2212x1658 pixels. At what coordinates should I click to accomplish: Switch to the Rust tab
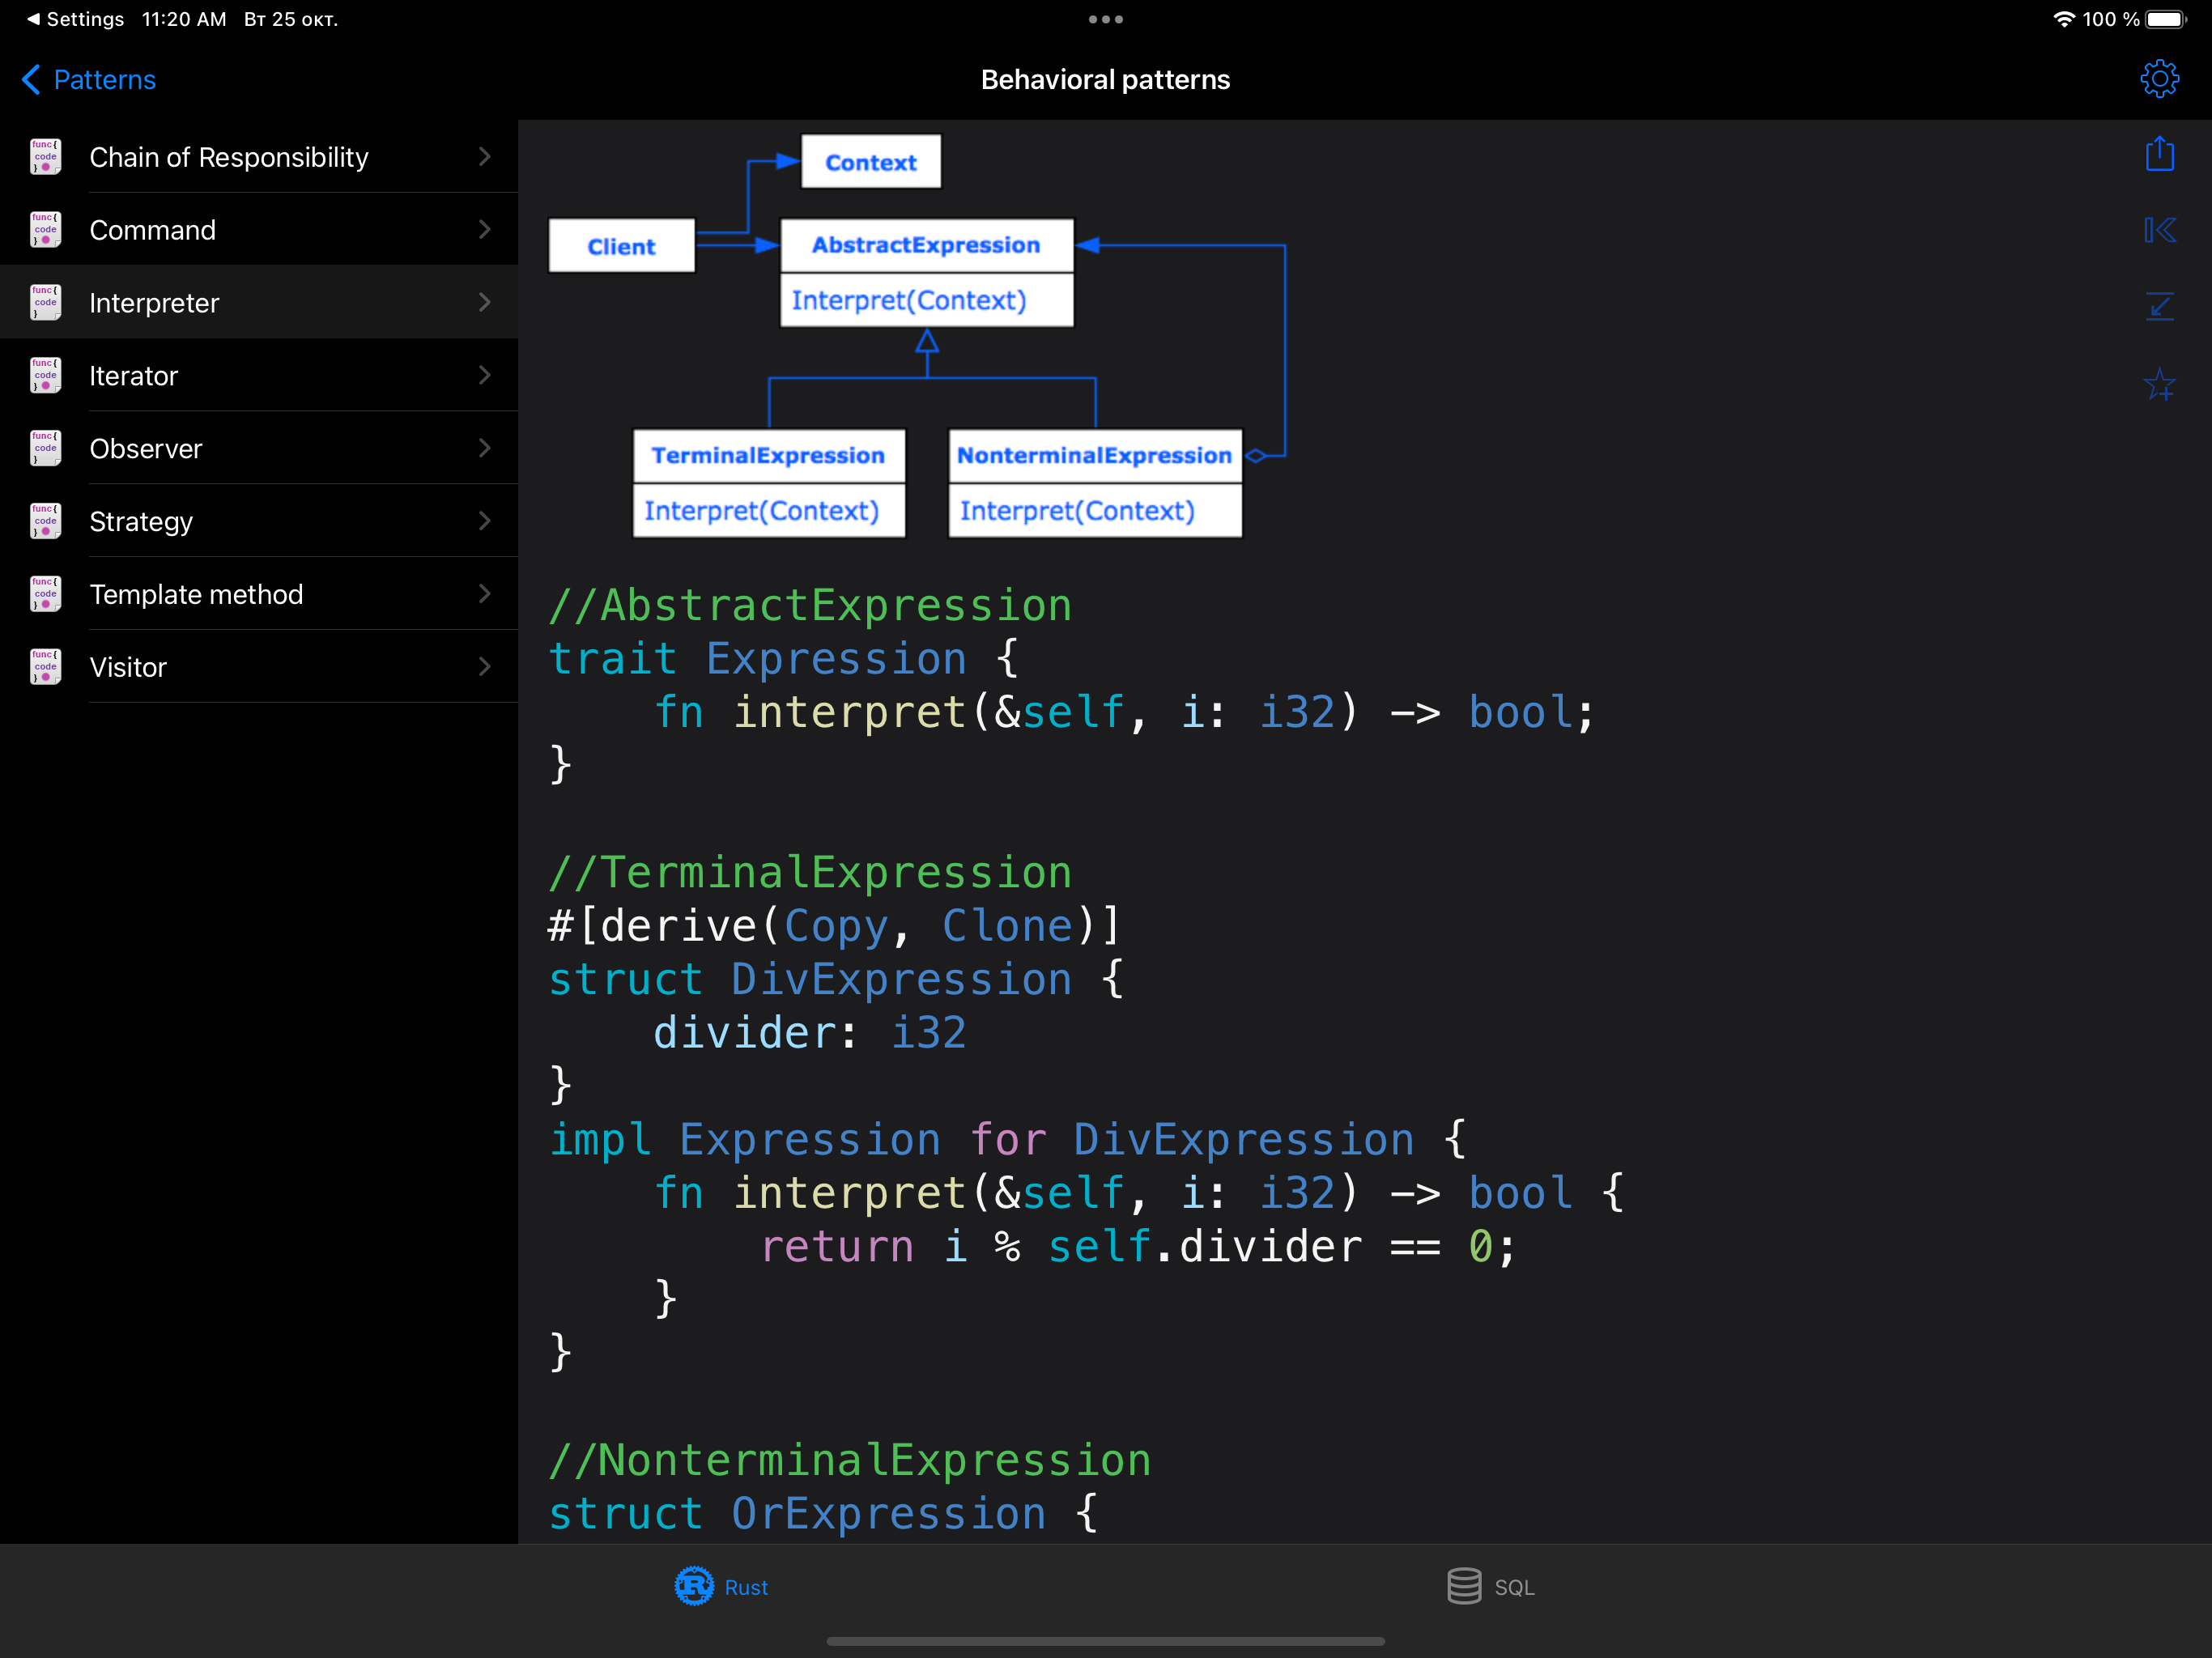coord(721,1587)
